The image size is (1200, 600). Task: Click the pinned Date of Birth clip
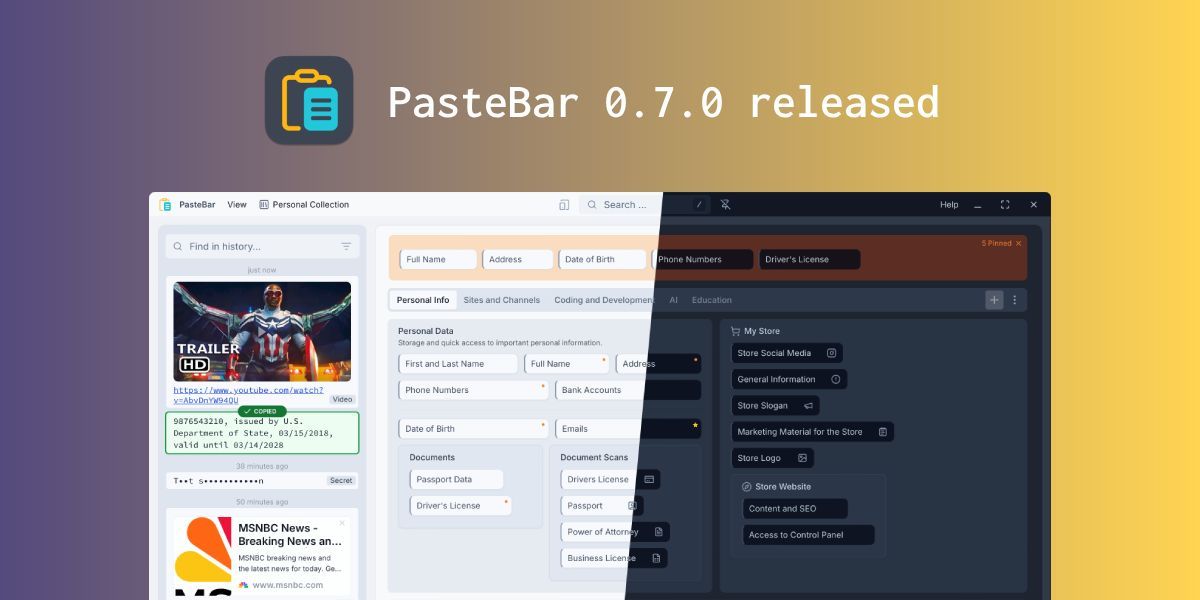point(603,259)
